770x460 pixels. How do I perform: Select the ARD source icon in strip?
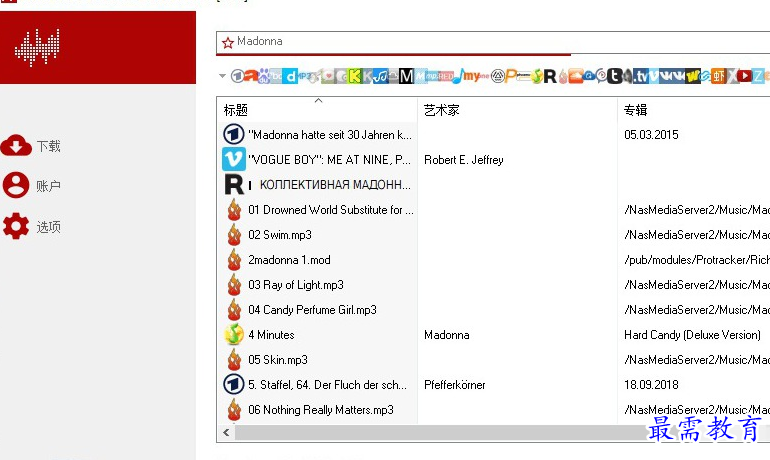click(237, 76)
